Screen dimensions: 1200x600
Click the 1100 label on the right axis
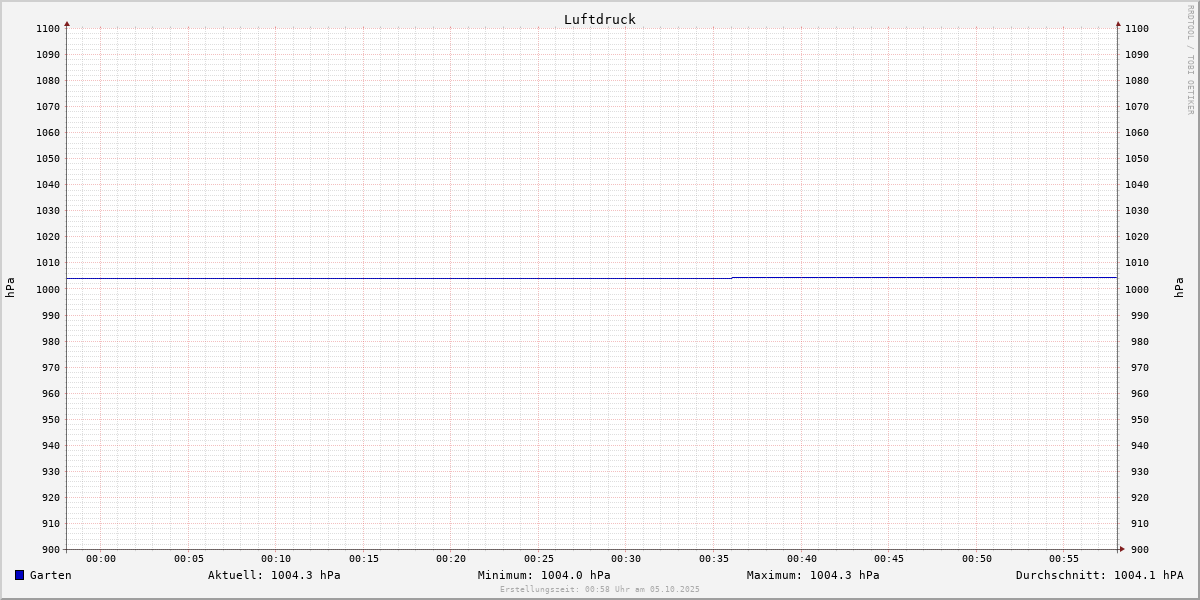click(1137, 29)
